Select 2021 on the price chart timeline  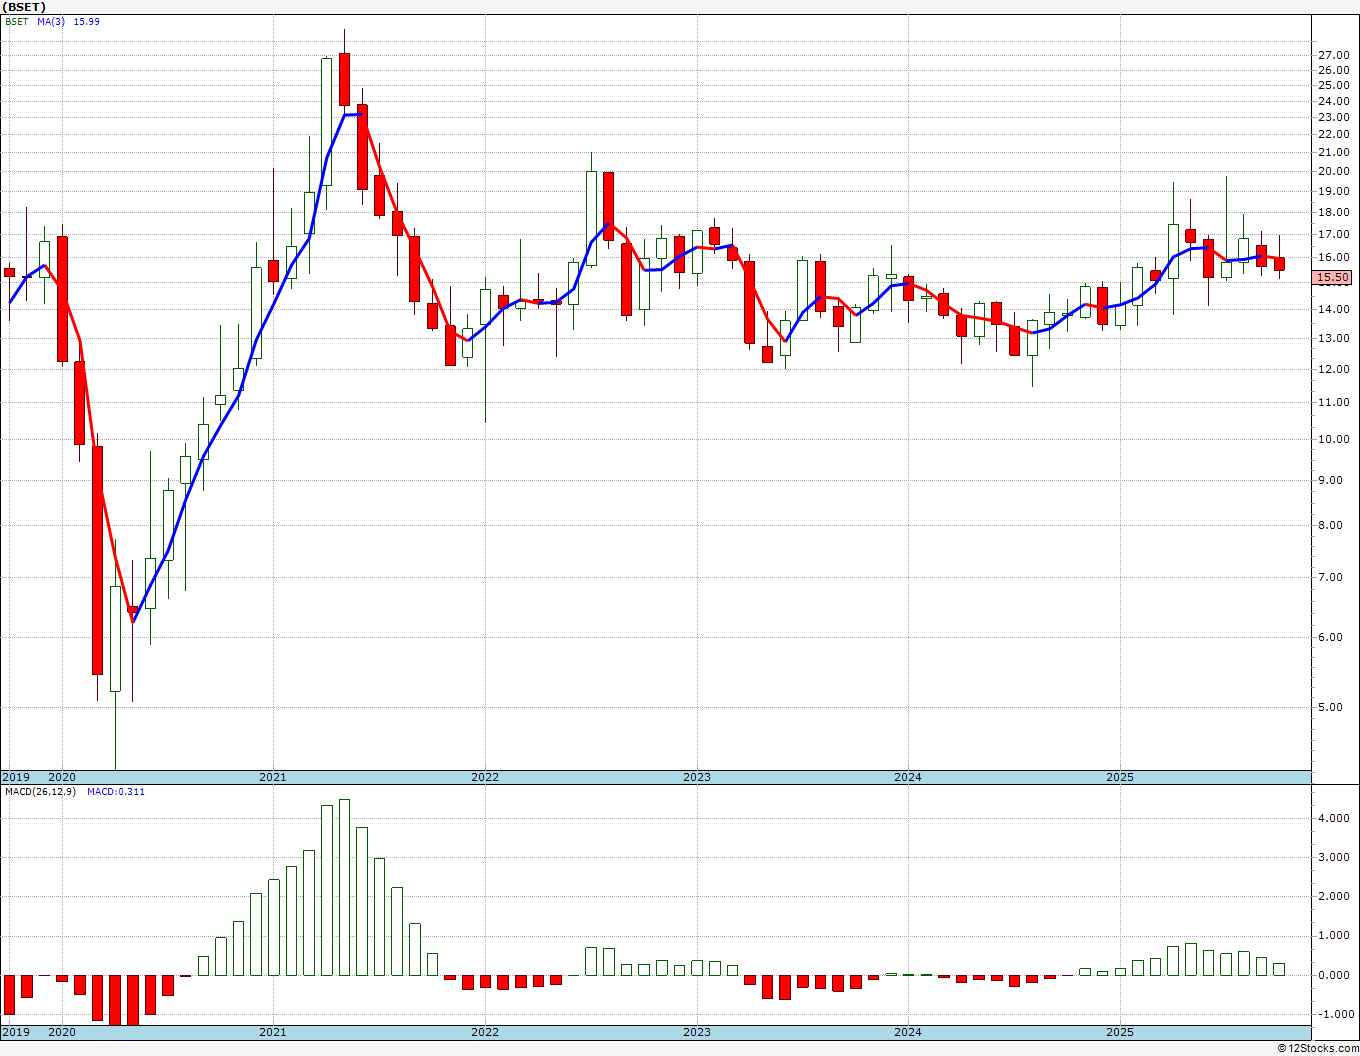(x=273, y=777)
